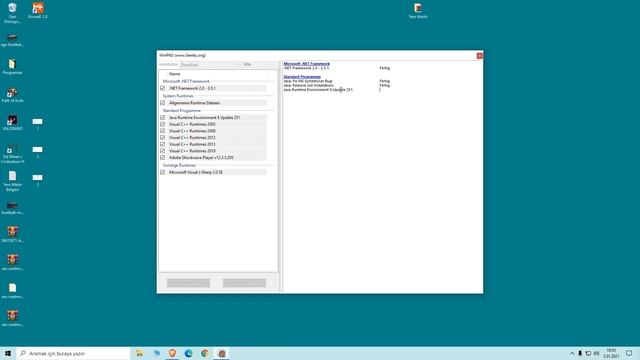Open the Programlar folder on desktop
Screen dimensions: 640x360
coord(12,67)
